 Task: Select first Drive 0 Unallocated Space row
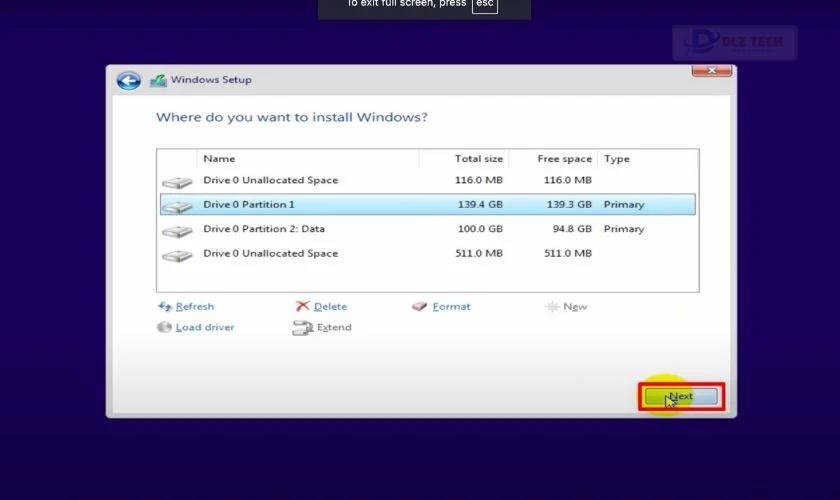(428, 181)
